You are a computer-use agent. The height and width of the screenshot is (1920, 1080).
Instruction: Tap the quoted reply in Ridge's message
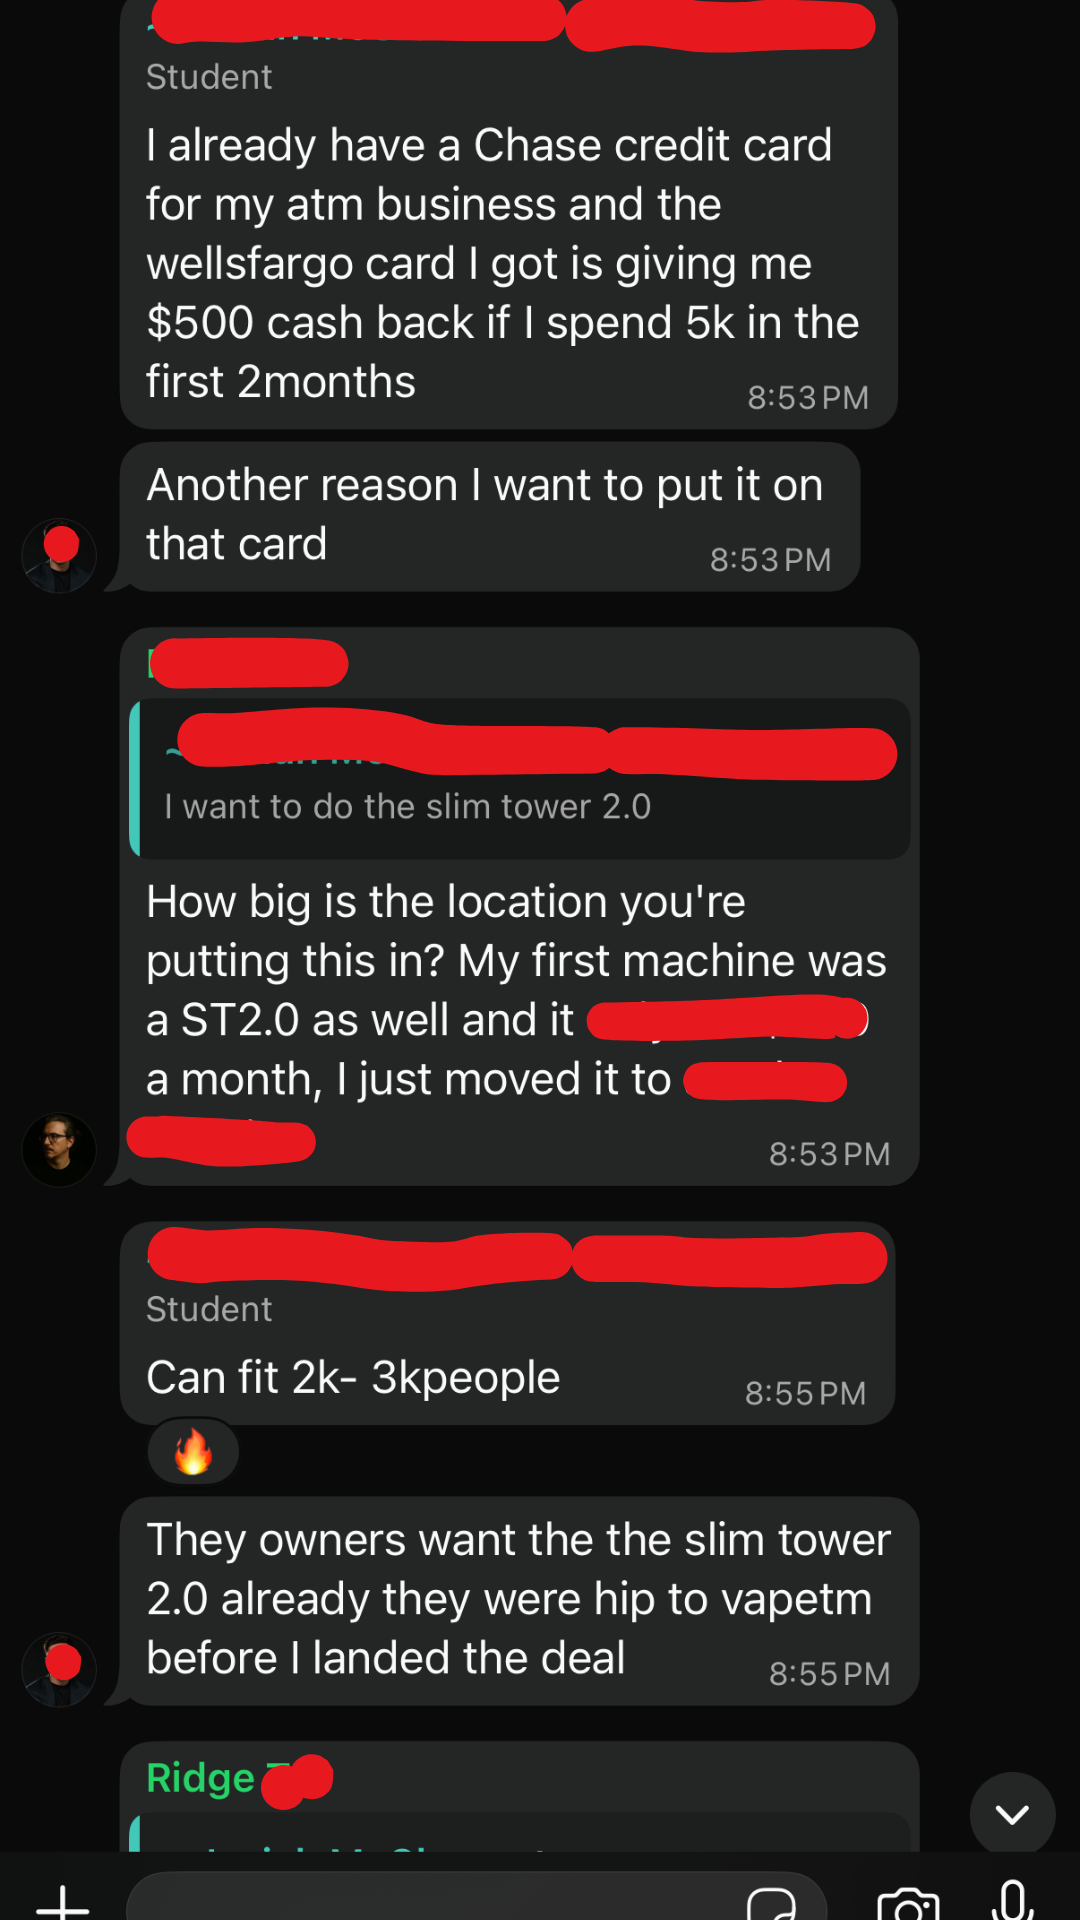point(520,1832)
